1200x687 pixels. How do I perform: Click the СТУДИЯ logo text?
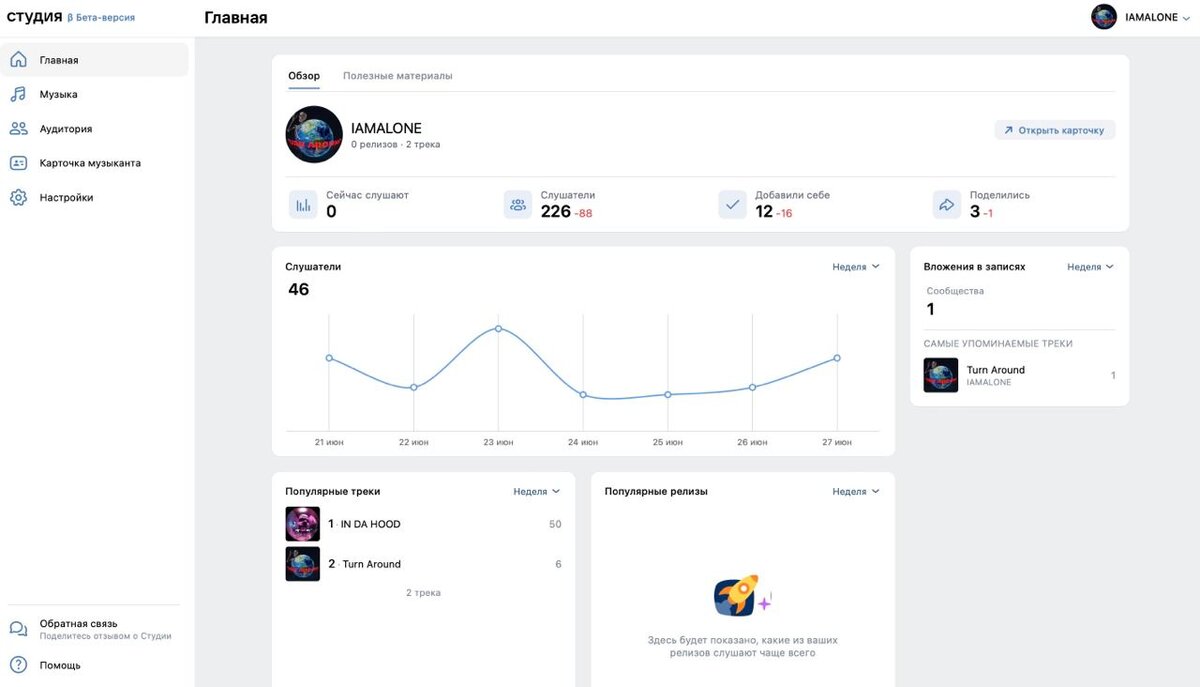[35, 17]
